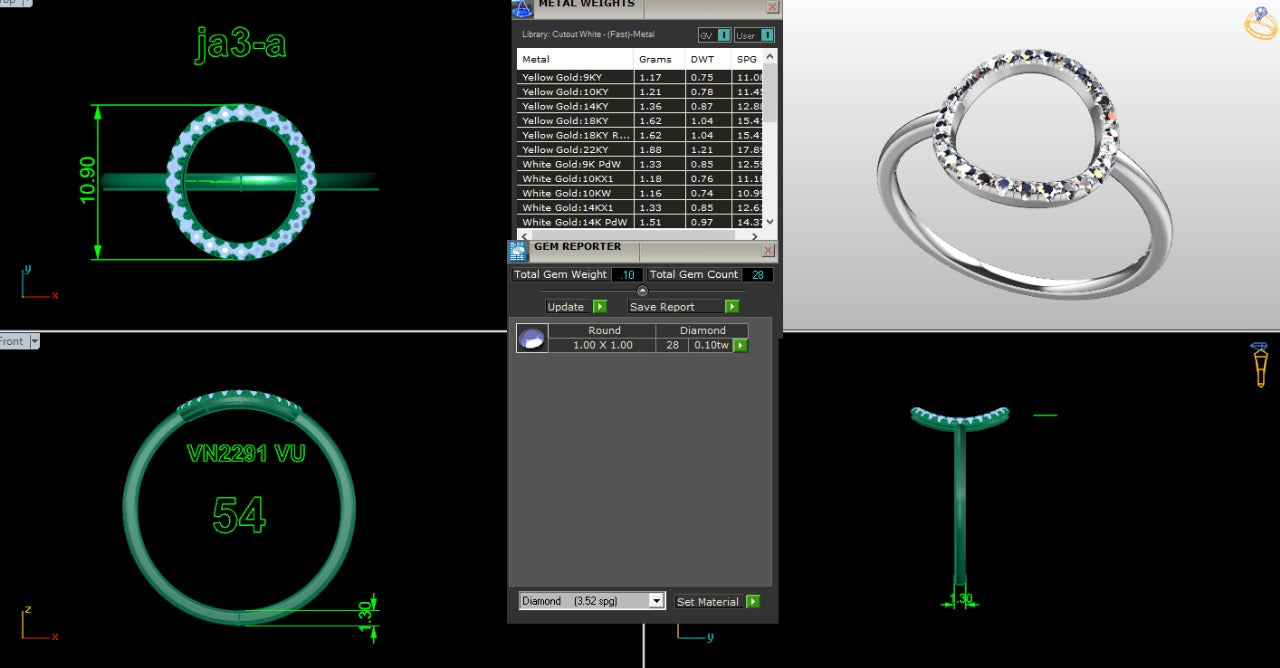
Task: Click the Library: Cutout White label
Action: [588, 35]
